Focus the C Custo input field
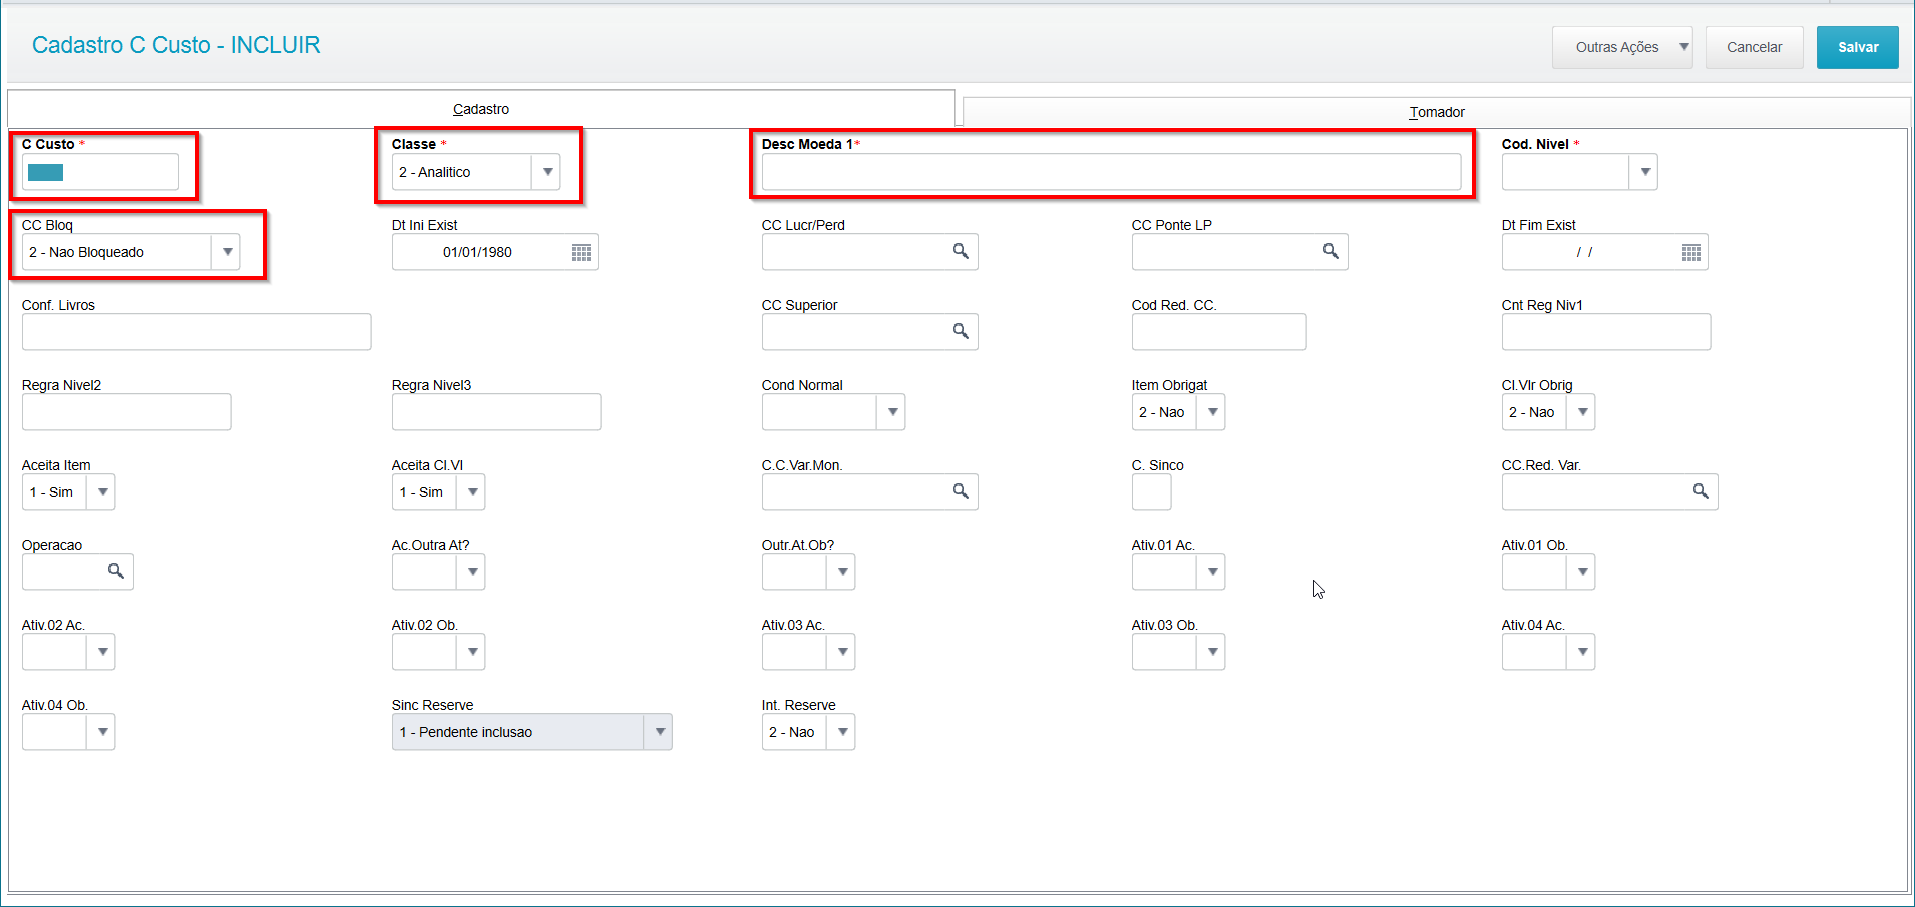Screen dimensions: 1915x907 pyautogui.click(x=100, y=172)
